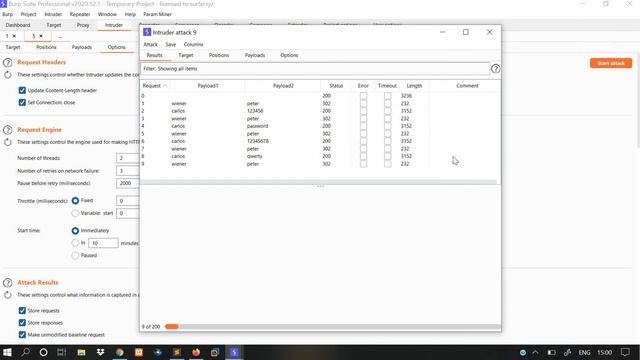Reset Attack Results settings to default
The image size is (640, 360).
pos(7,295)
